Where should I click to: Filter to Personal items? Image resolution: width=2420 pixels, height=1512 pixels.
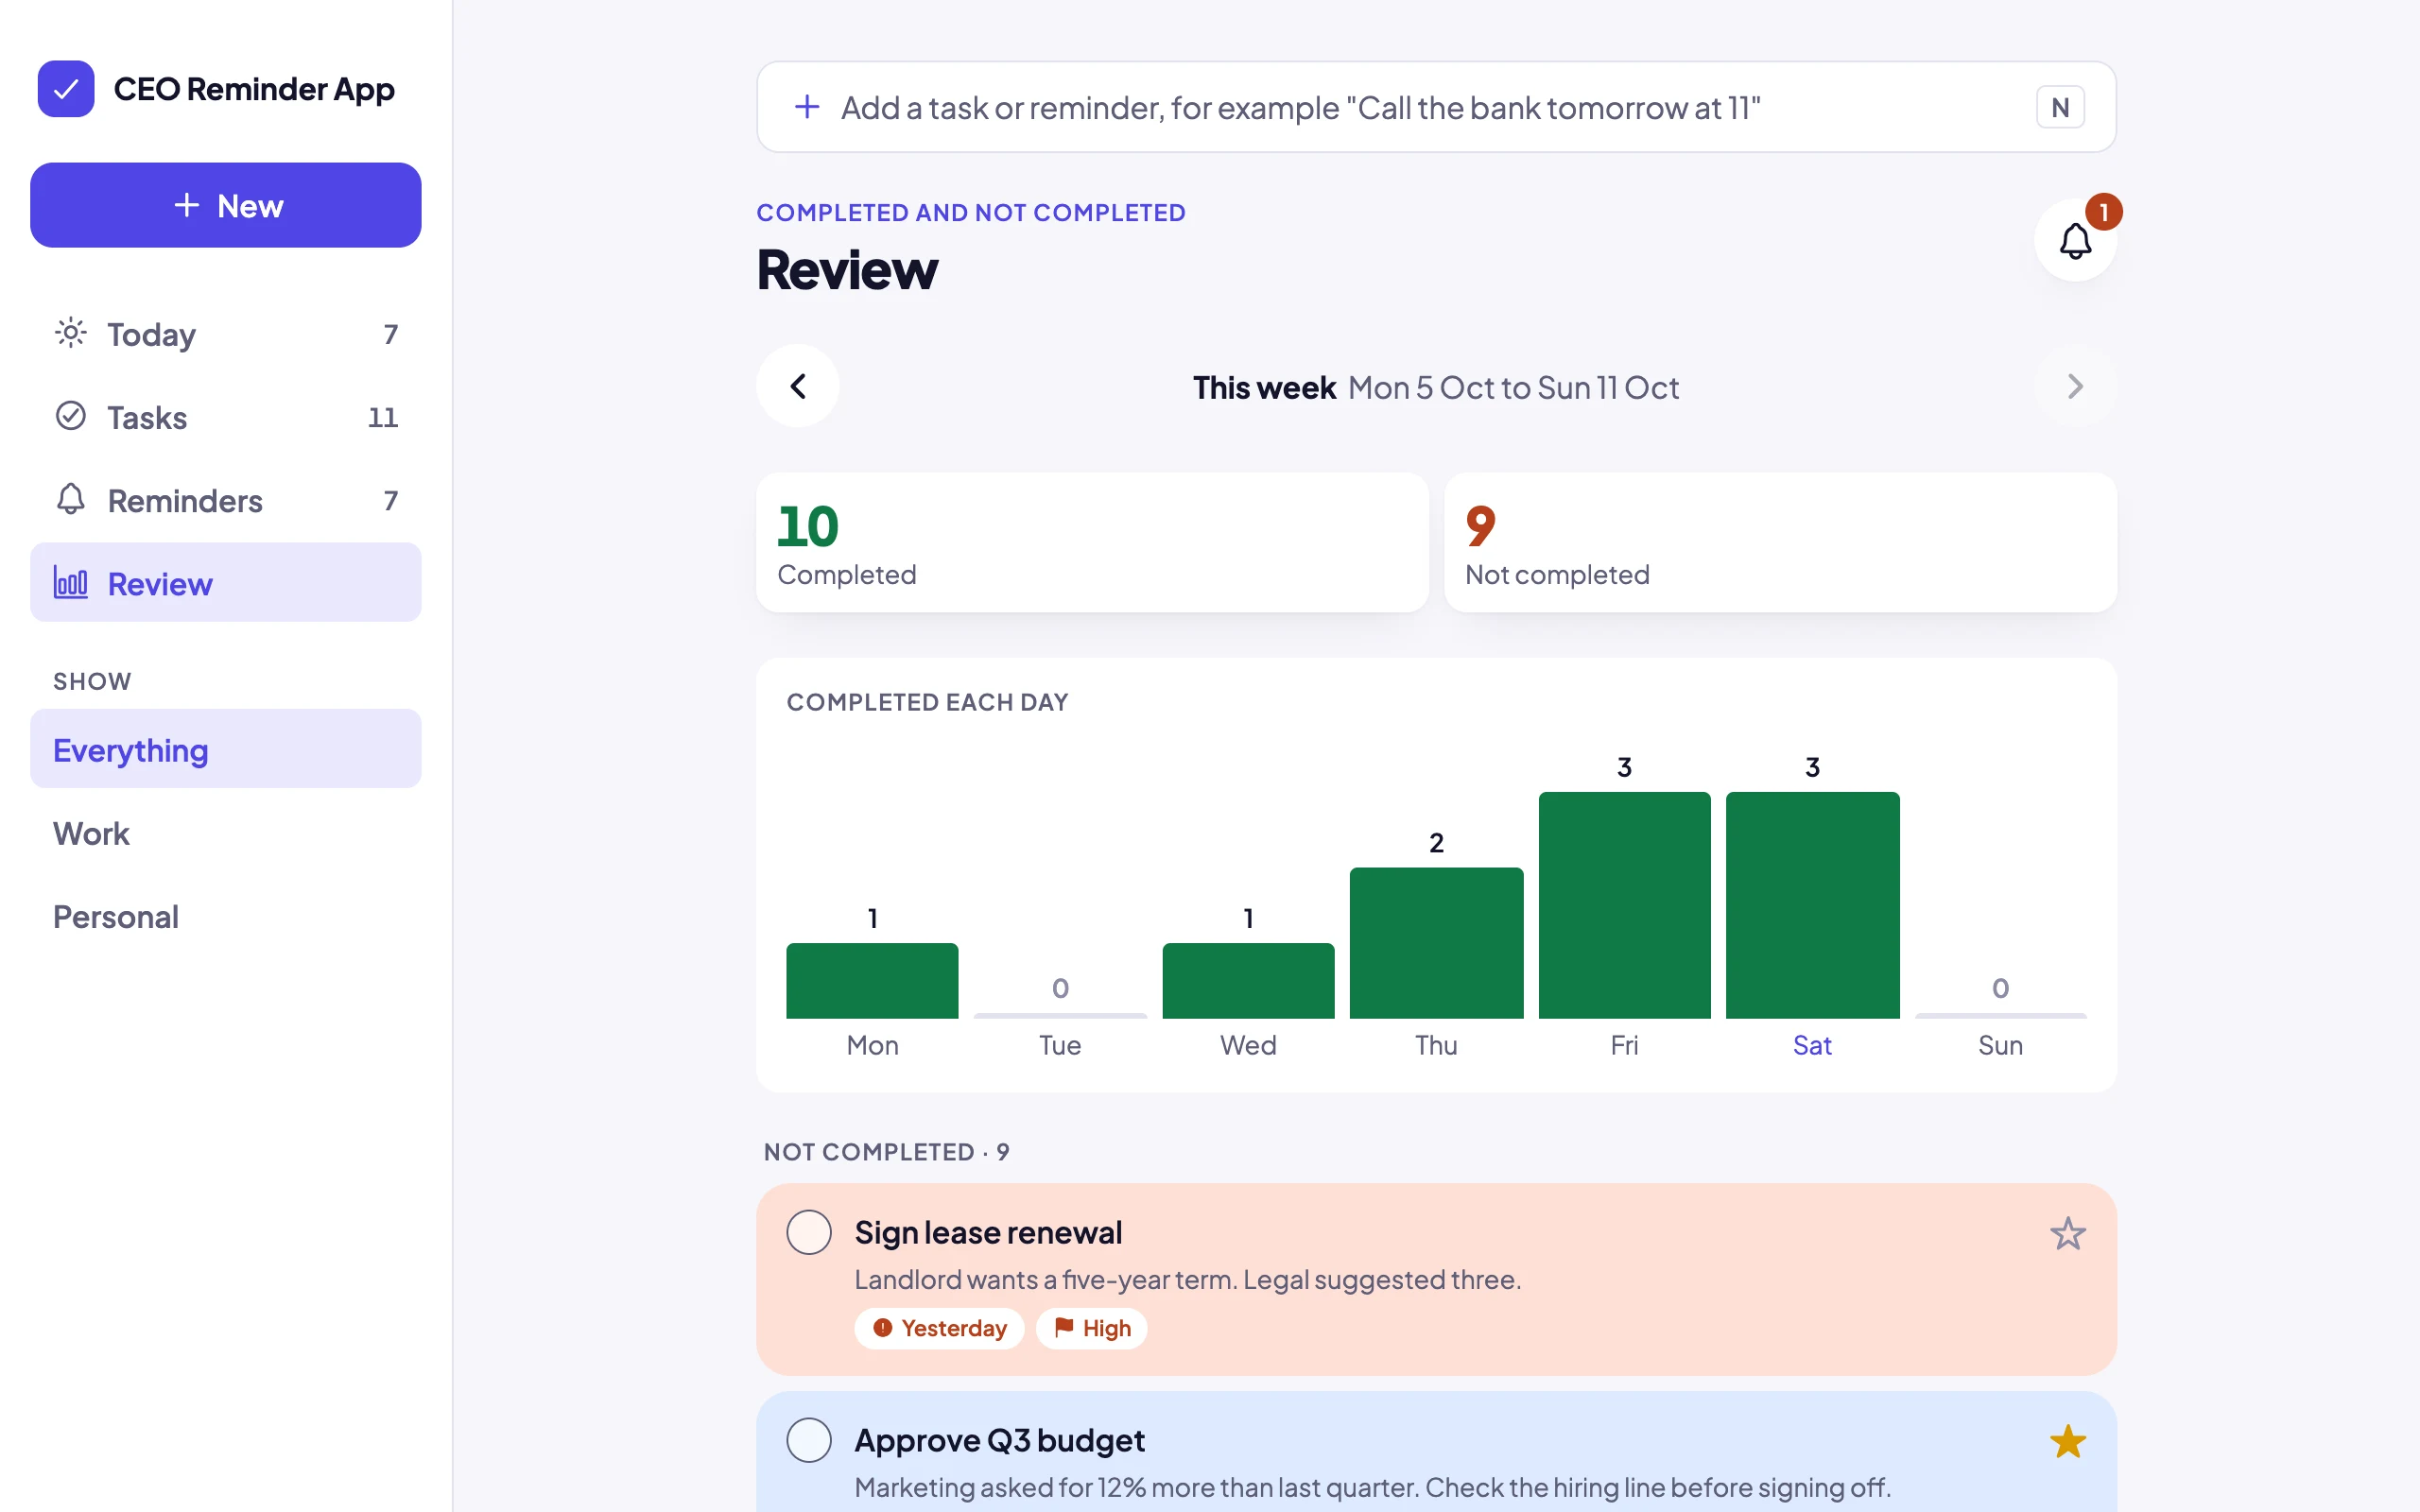coord(226,916)
